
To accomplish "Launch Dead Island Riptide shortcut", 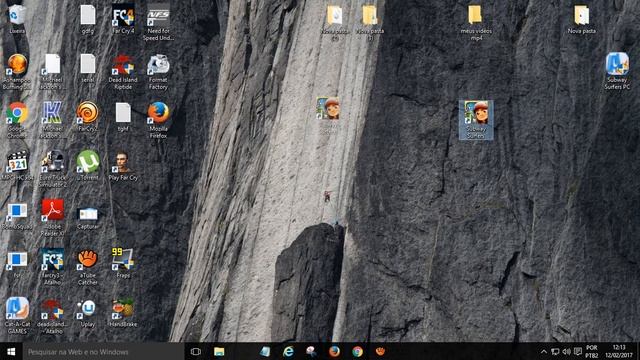I will tap(123, 71).
